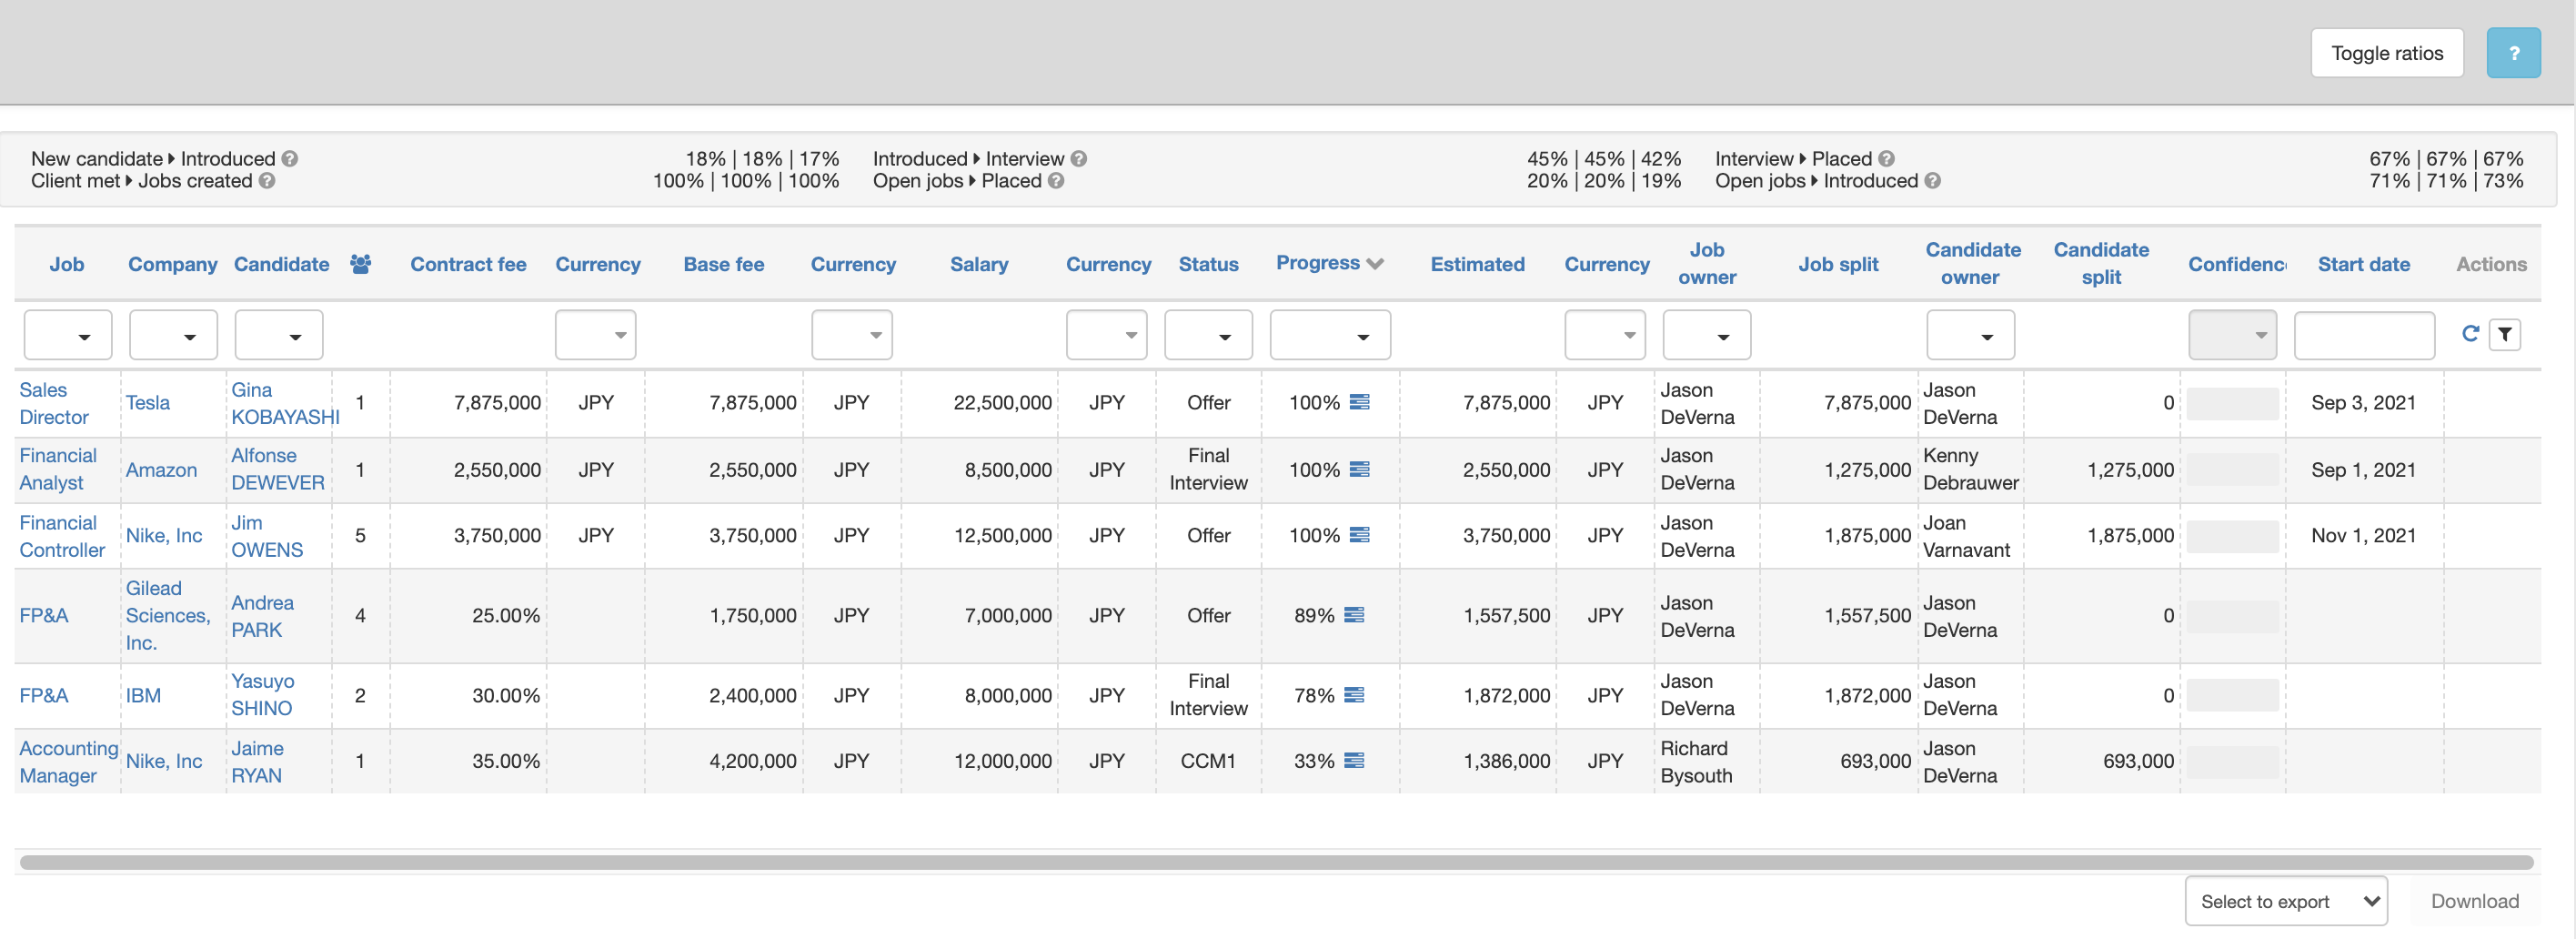Click the horizontal table scrollbar
This screenshot has height=939, width=2576.
click(x=1276, y=862)
